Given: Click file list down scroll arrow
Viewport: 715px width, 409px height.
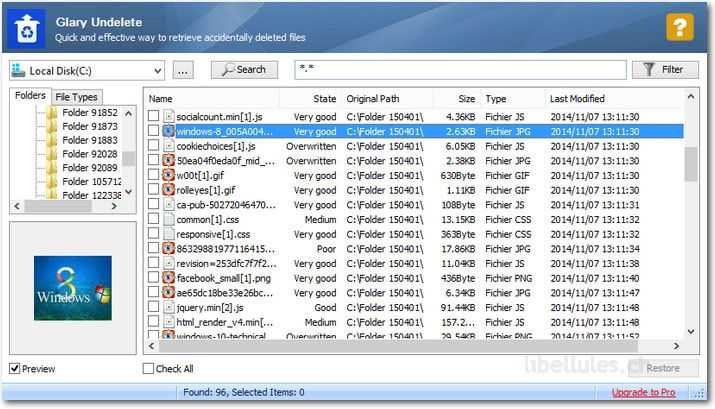Looking at the screenshot, I should [691, 331].
